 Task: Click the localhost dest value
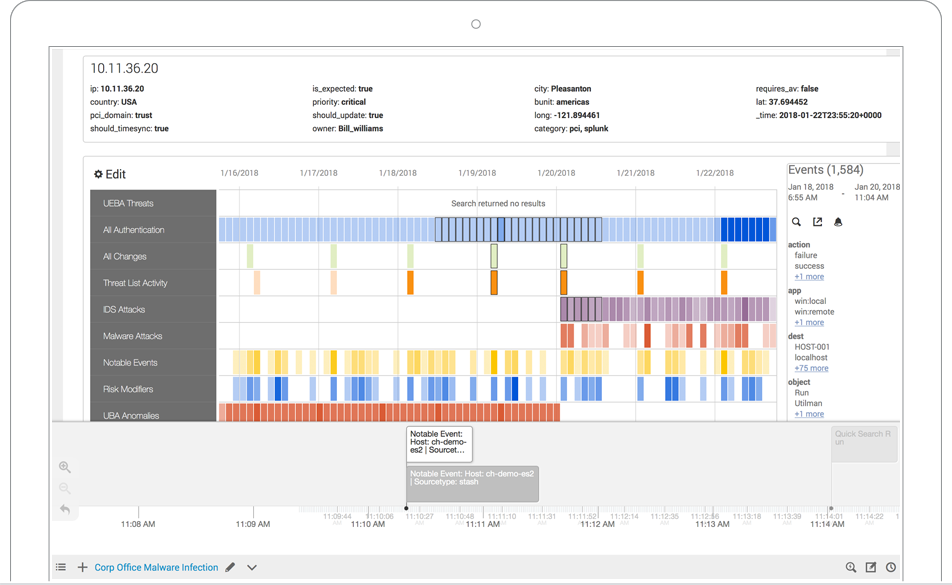811,357
